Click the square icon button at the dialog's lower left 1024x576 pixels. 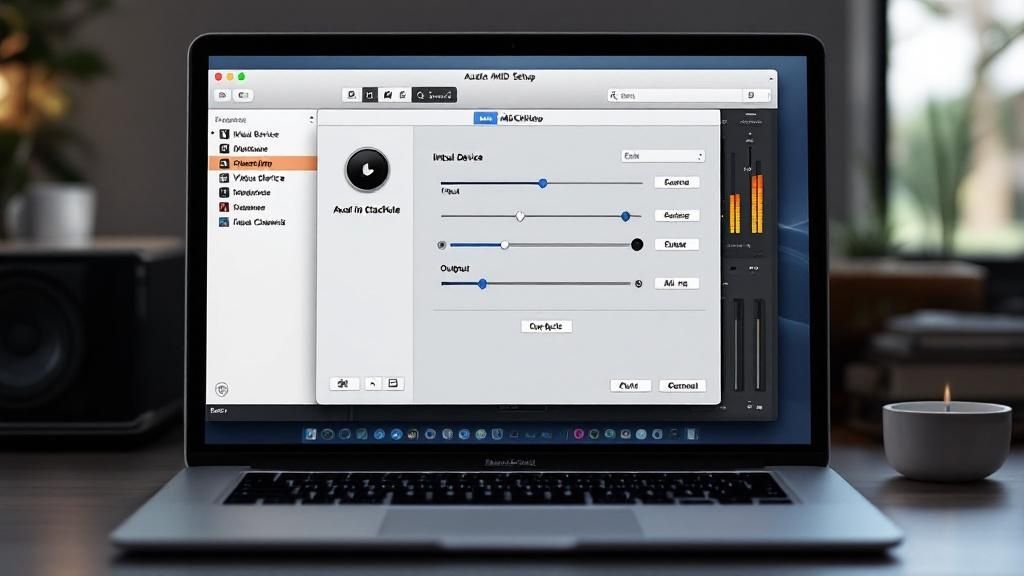tap(393, 384)
